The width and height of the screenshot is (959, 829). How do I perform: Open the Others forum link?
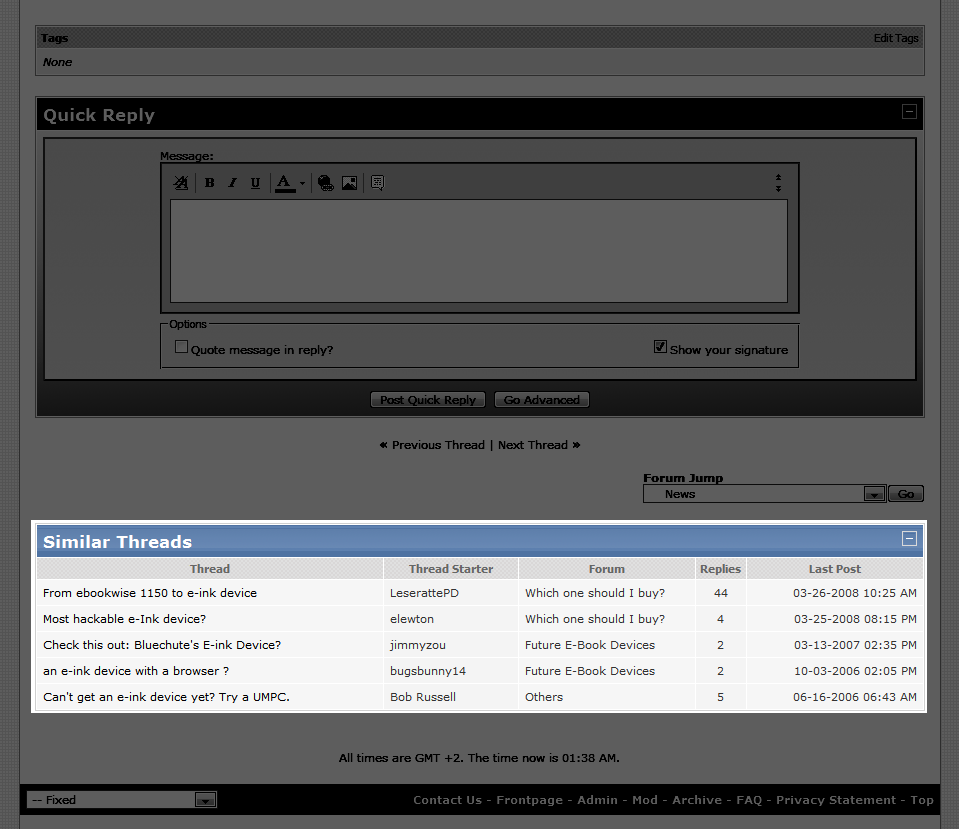544,697
